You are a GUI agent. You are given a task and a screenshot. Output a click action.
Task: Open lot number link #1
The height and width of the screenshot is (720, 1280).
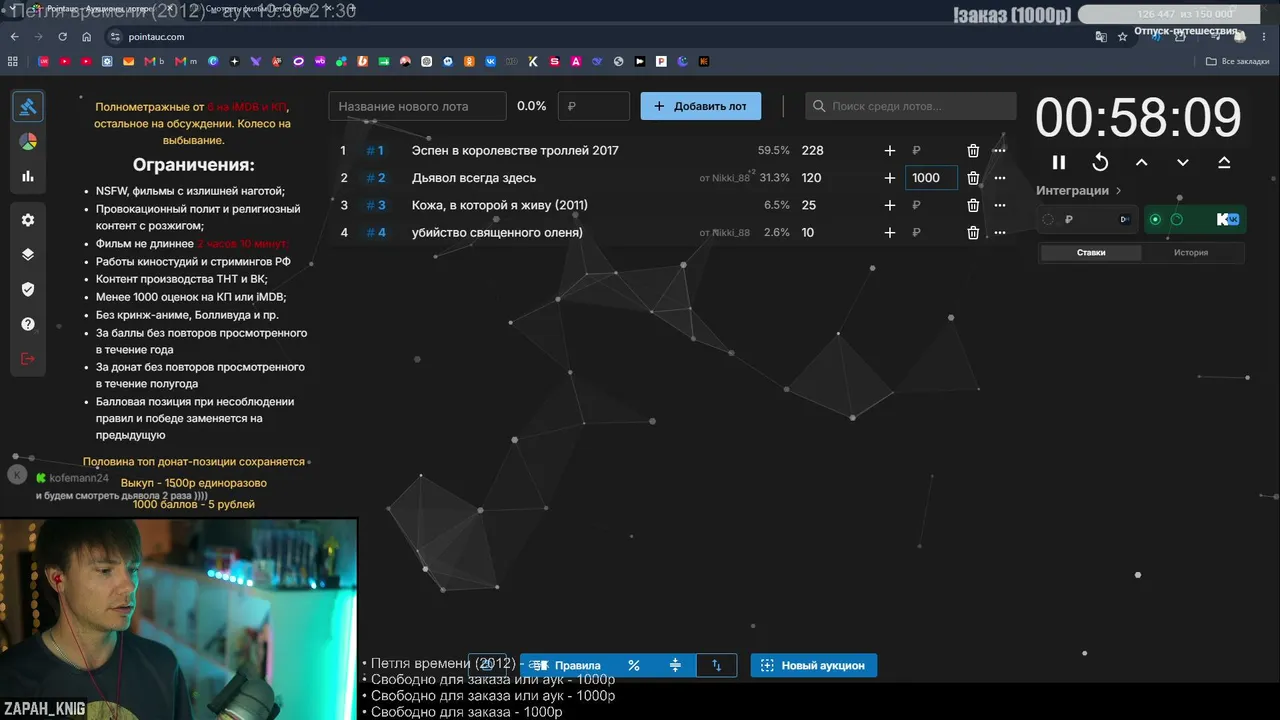coord(375,151)
